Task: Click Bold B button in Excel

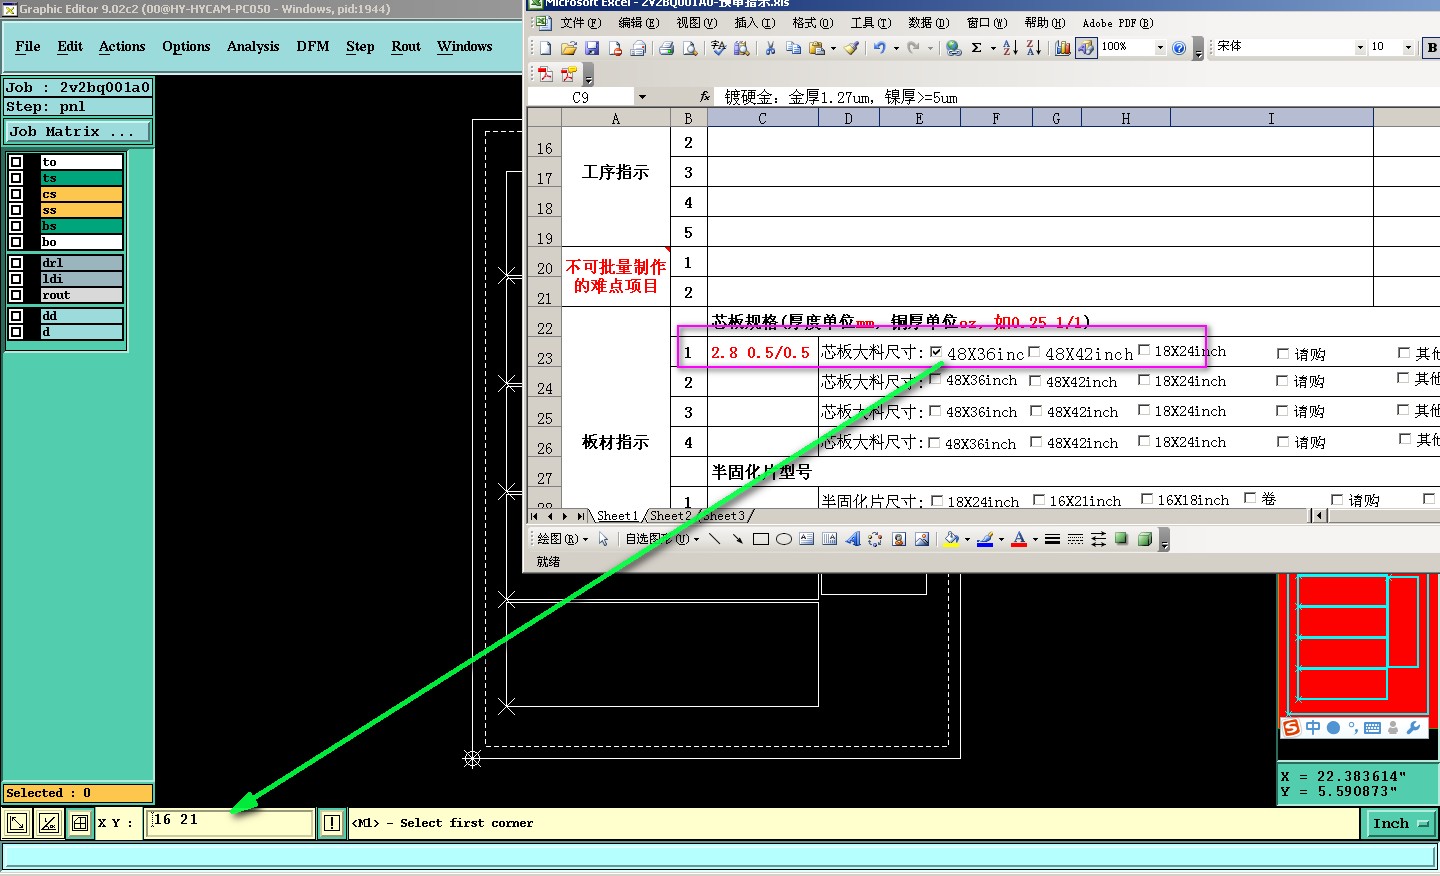Action: point(1431,47)
